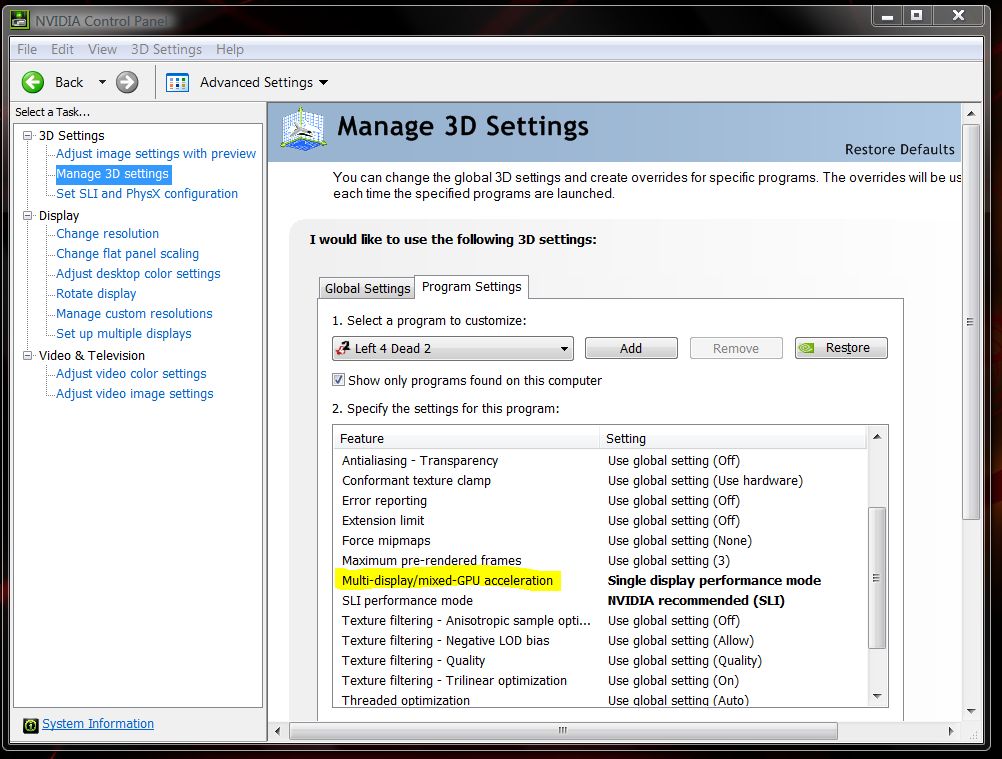Open the Edit menu
The image size is (1002, 759).
click(62, 49)
